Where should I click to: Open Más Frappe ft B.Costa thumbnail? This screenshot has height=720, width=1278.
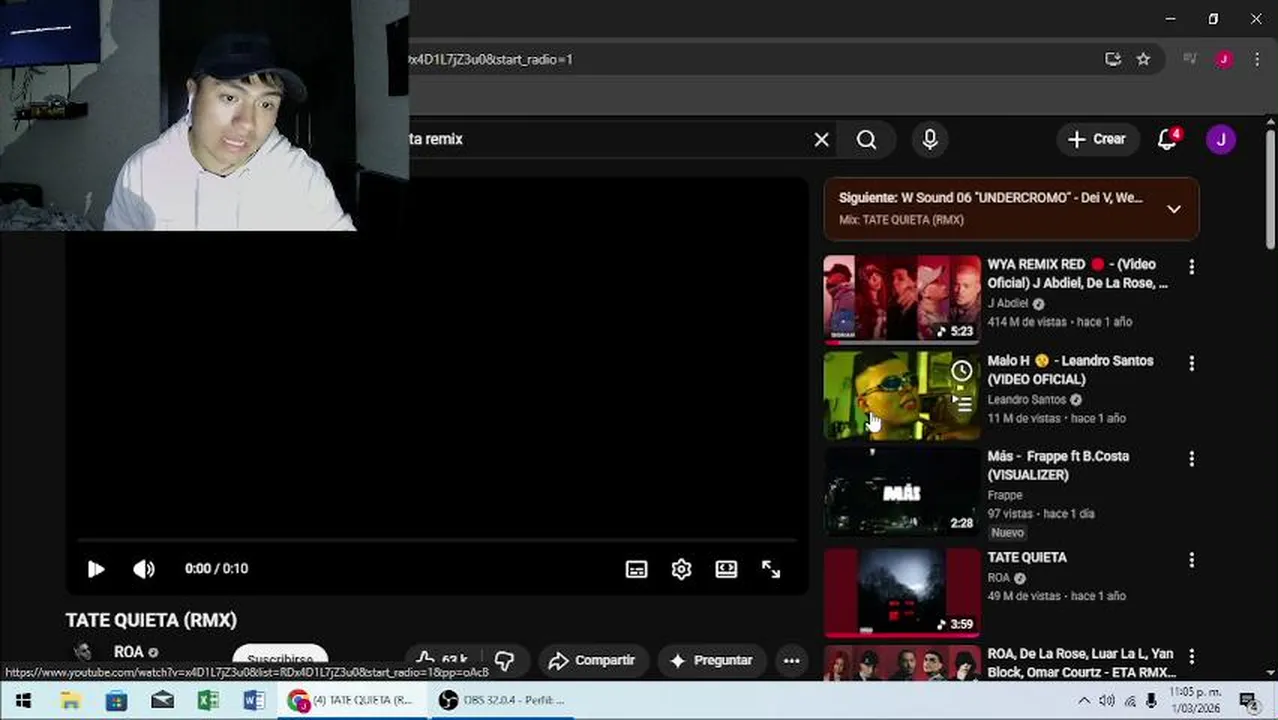[x=902, y=491]
